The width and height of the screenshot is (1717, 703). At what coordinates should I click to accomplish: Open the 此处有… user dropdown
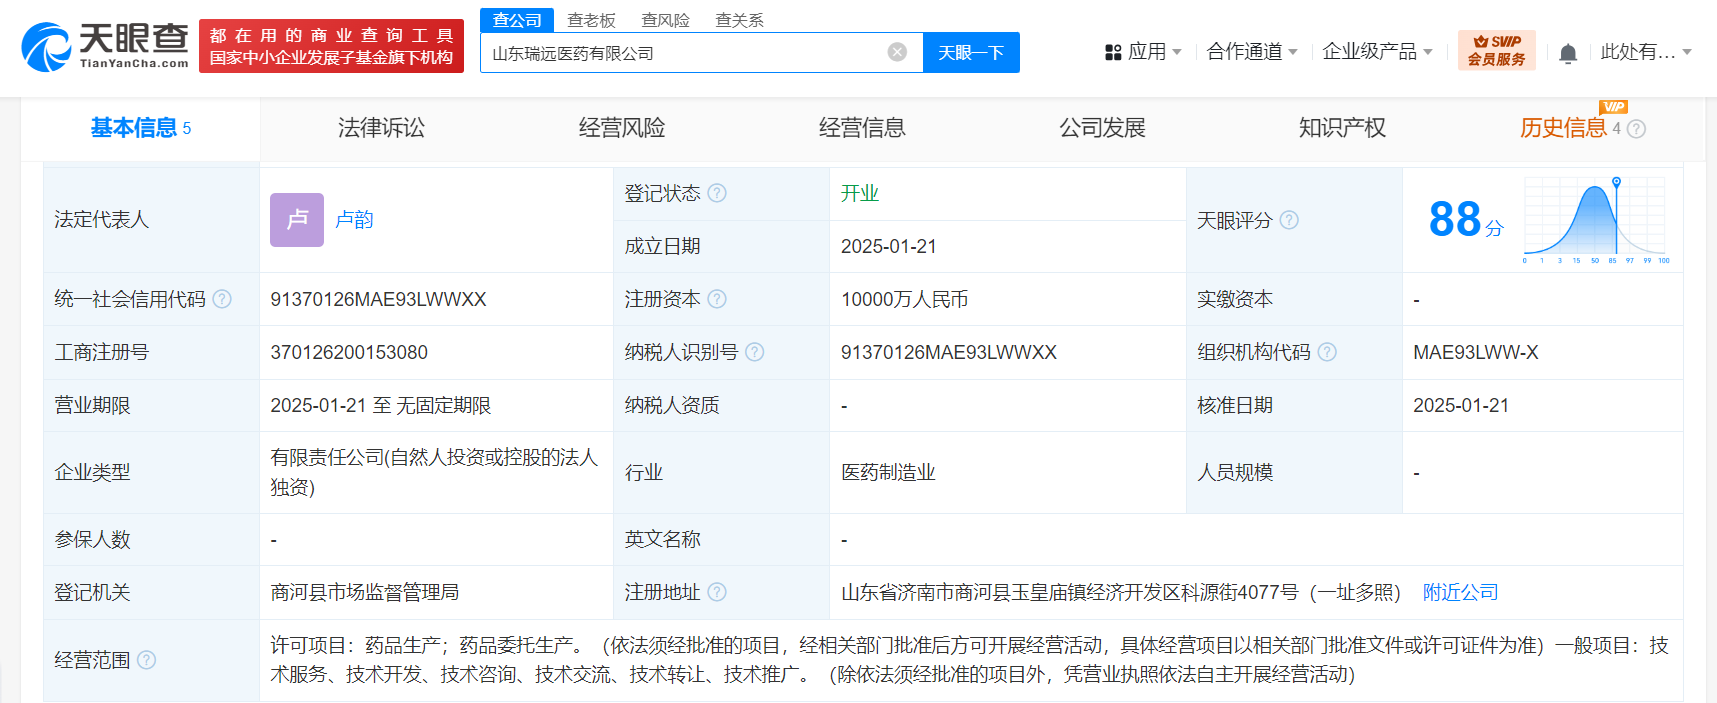coord(1646,52)
